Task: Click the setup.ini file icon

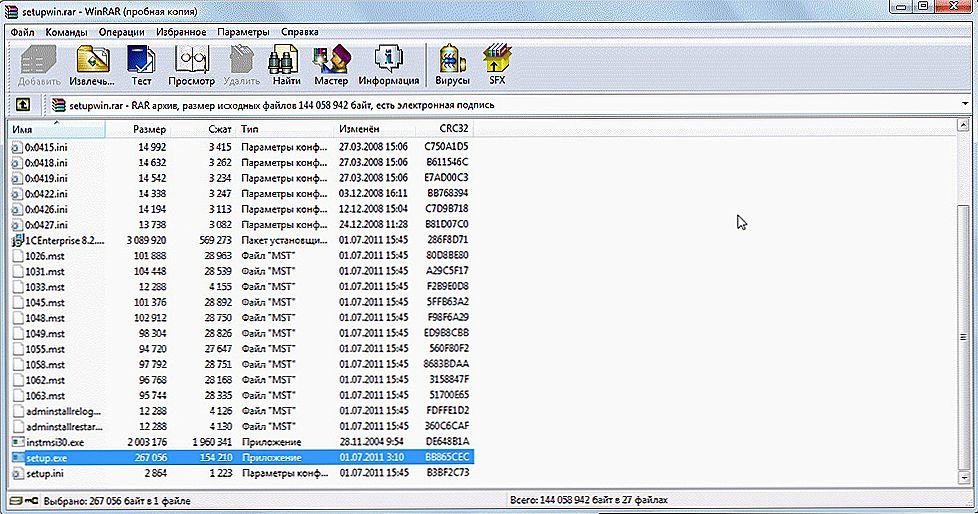Action: pos(18,473)
